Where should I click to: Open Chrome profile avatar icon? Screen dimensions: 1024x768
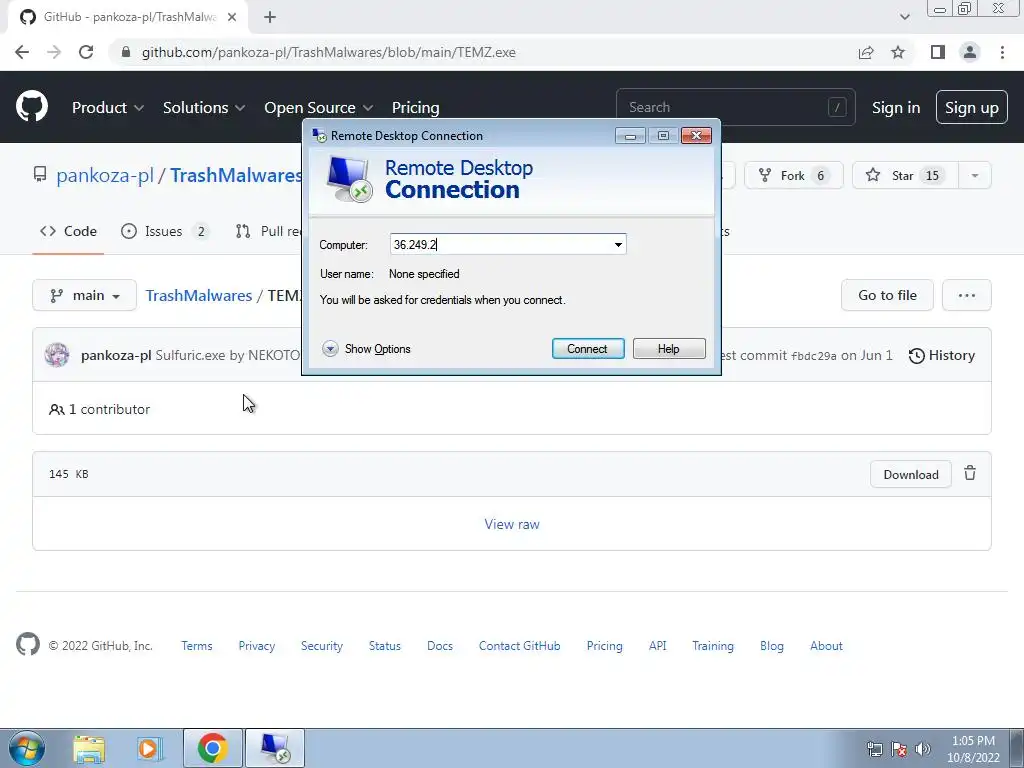(970, 52)
